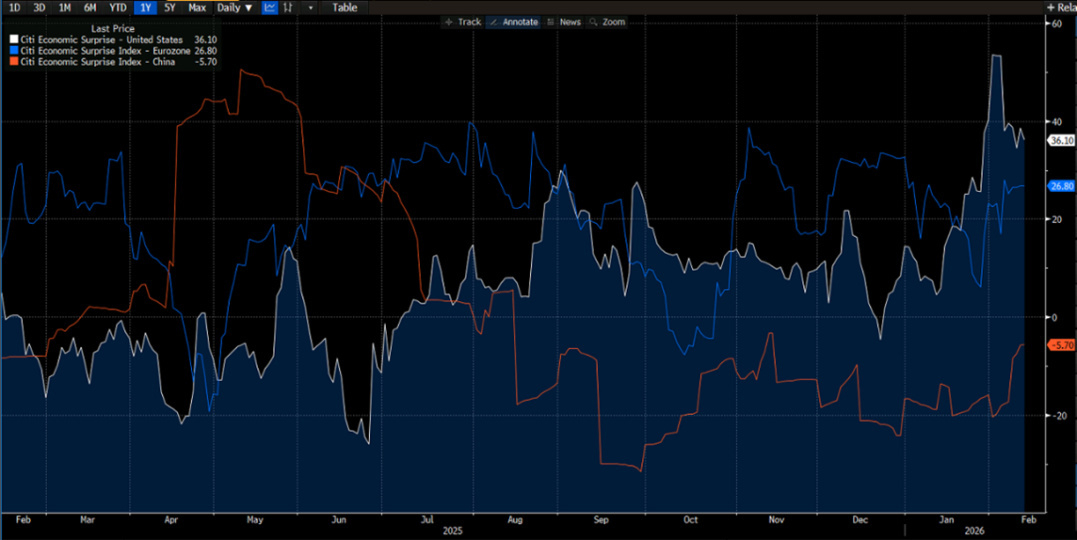Choose the Max time range tab
Viewport: 1077px width, 540px height.
197,8
